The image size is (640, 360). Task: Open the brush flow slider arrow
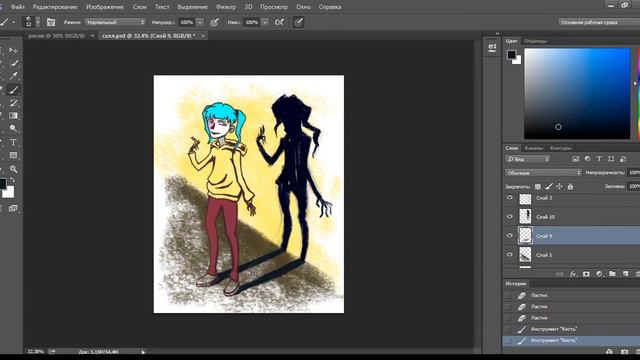point(265,22)
